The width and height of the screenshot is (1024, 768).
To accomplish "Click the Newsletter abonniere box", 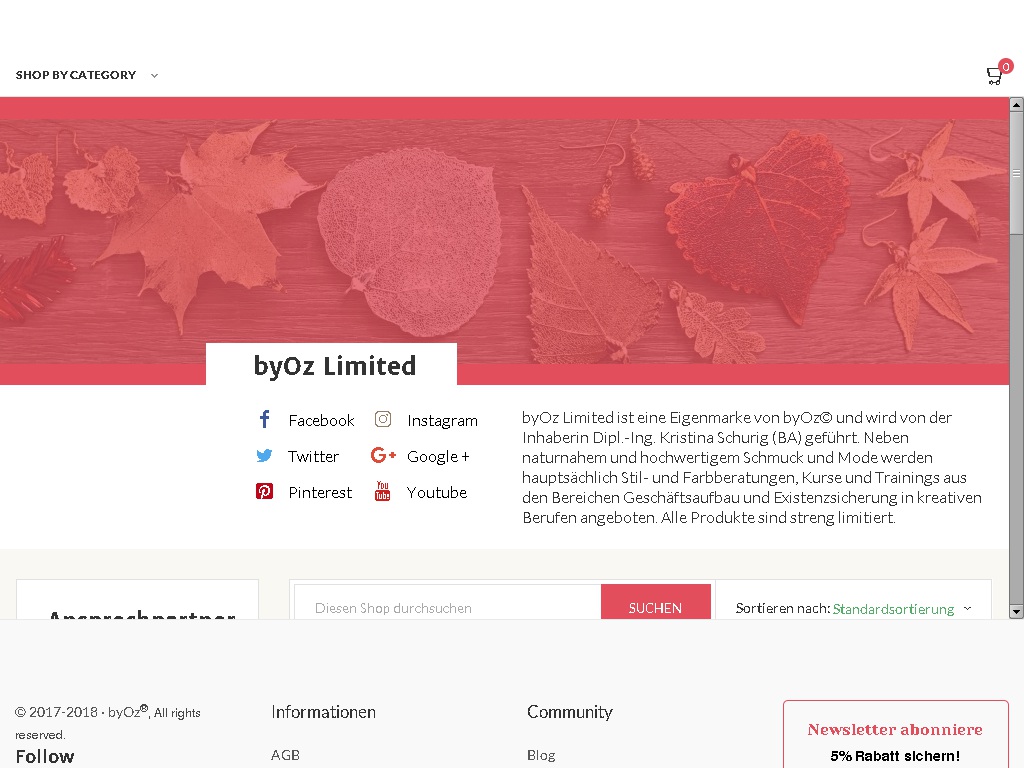I will pos(895,734).
